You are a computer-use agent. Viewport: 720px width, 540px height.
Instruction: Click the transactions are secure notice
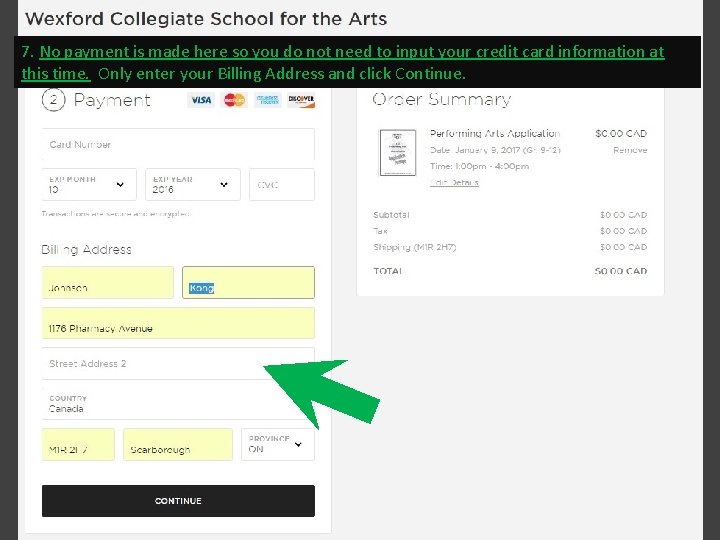pyautogui.click(x=115, y=214)
